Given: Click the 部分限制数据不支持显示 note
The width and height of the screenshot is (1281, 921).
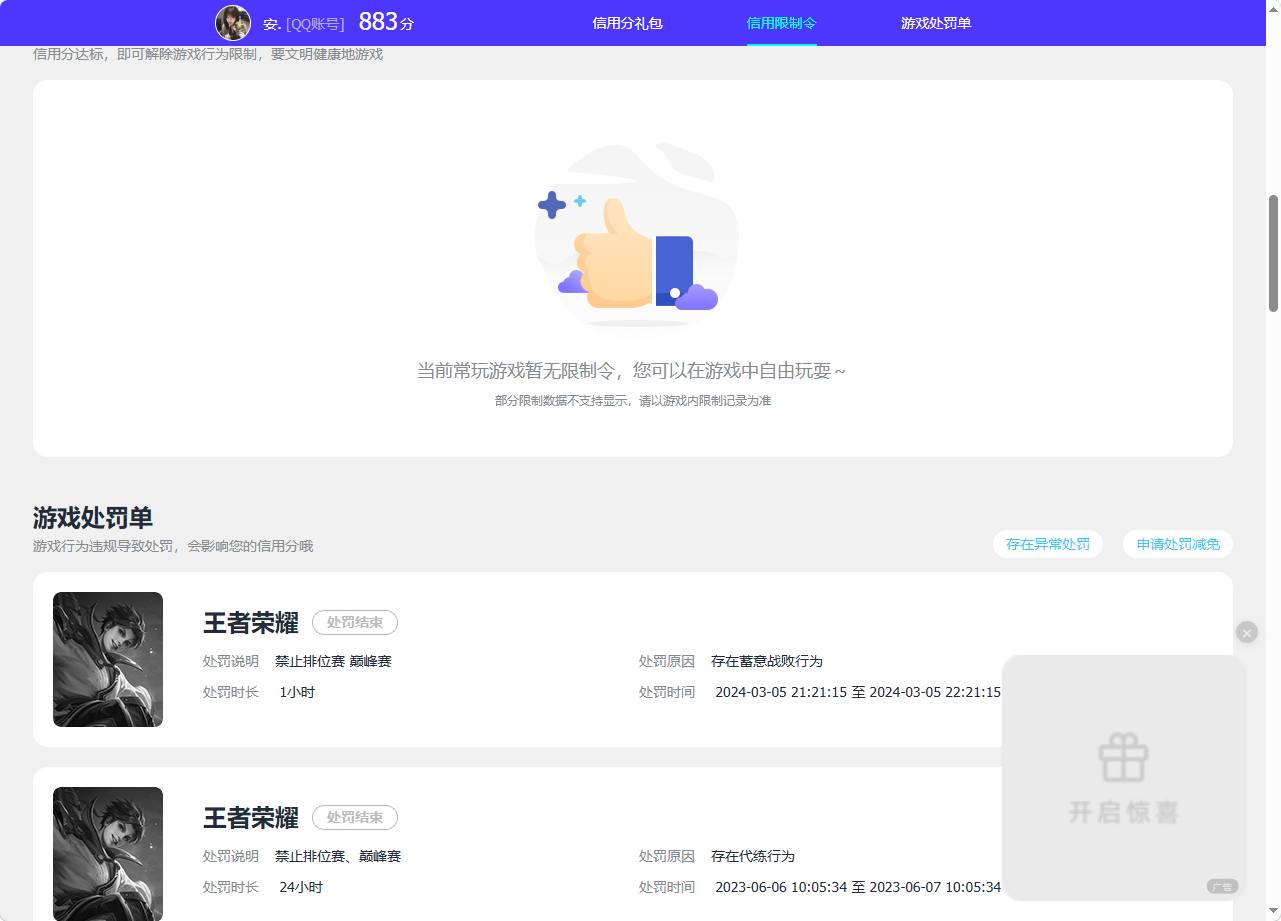Looking at the screenshot, I should (633, 401).
